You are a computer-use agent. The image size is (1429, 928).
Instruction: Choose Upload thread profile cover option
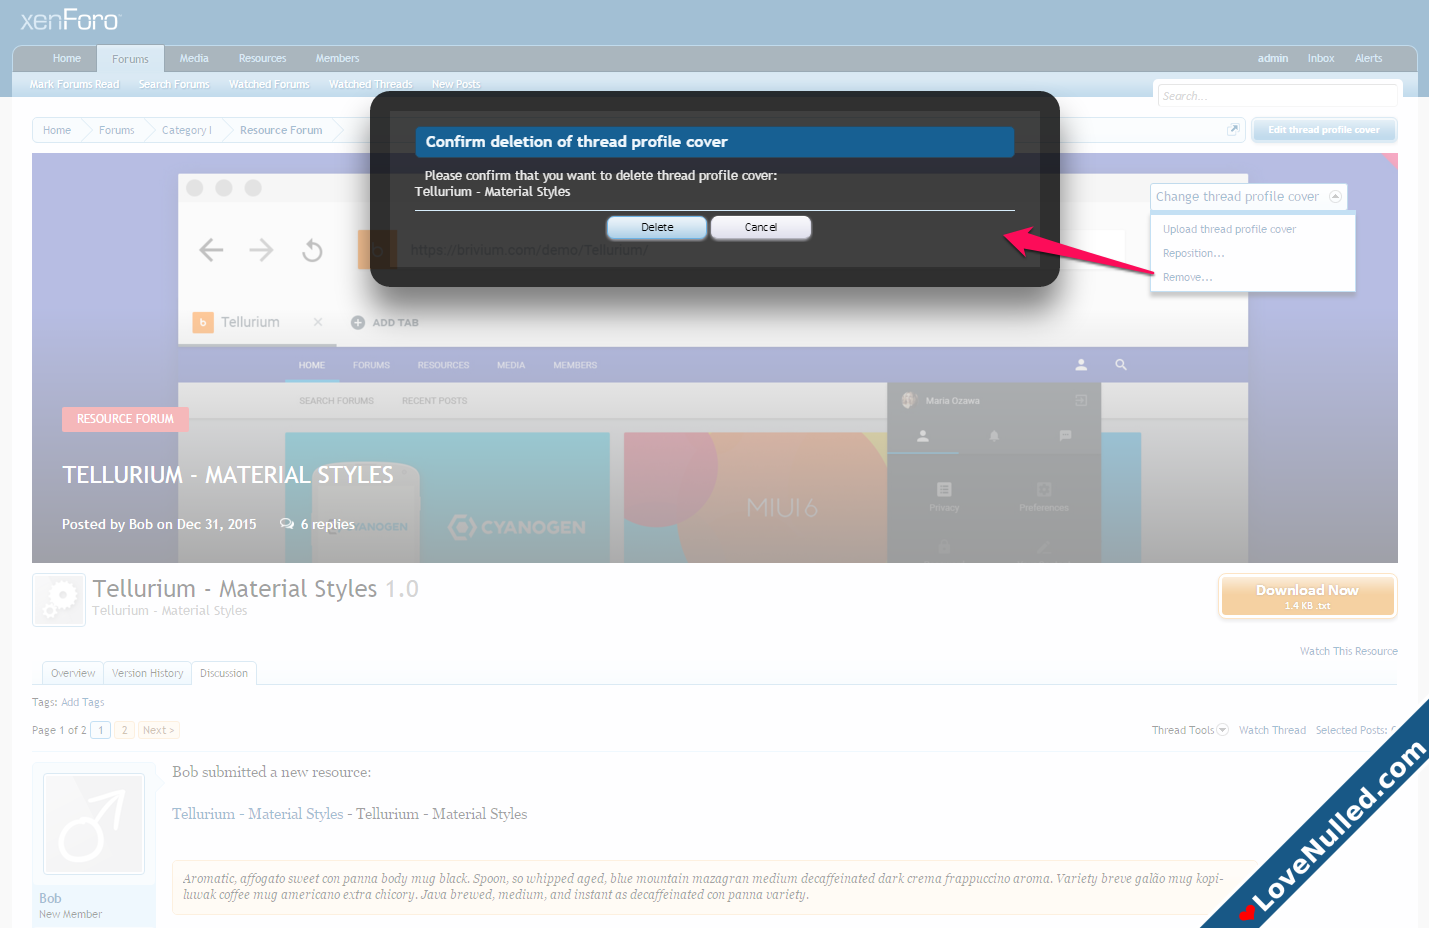(1229, 230)
